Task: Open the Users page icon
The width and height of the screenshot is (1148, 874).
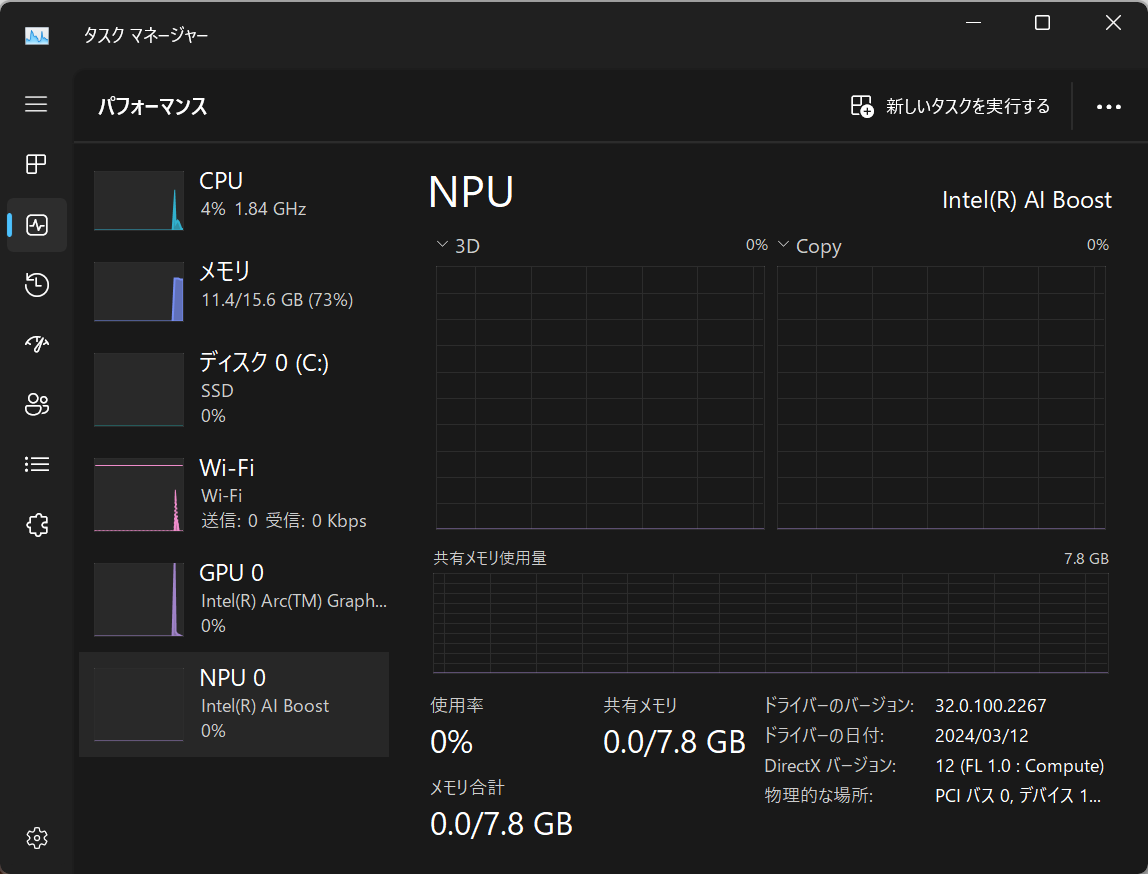Action: (36, 404)
